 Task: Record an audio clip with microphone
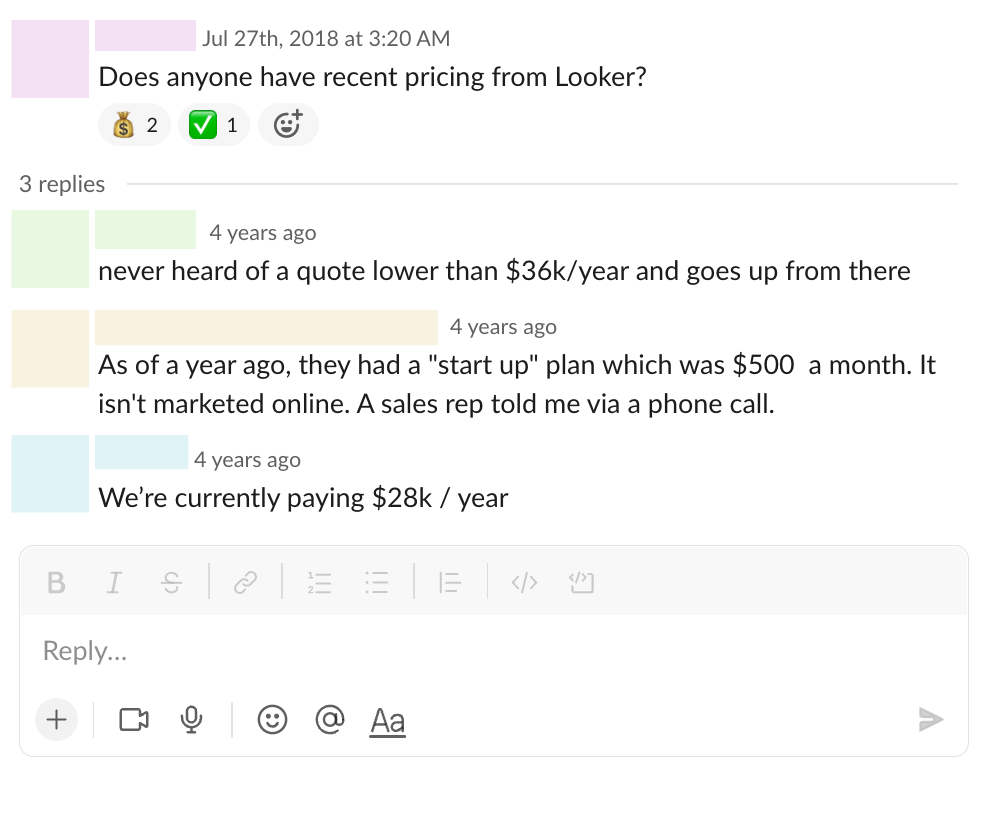192,719
